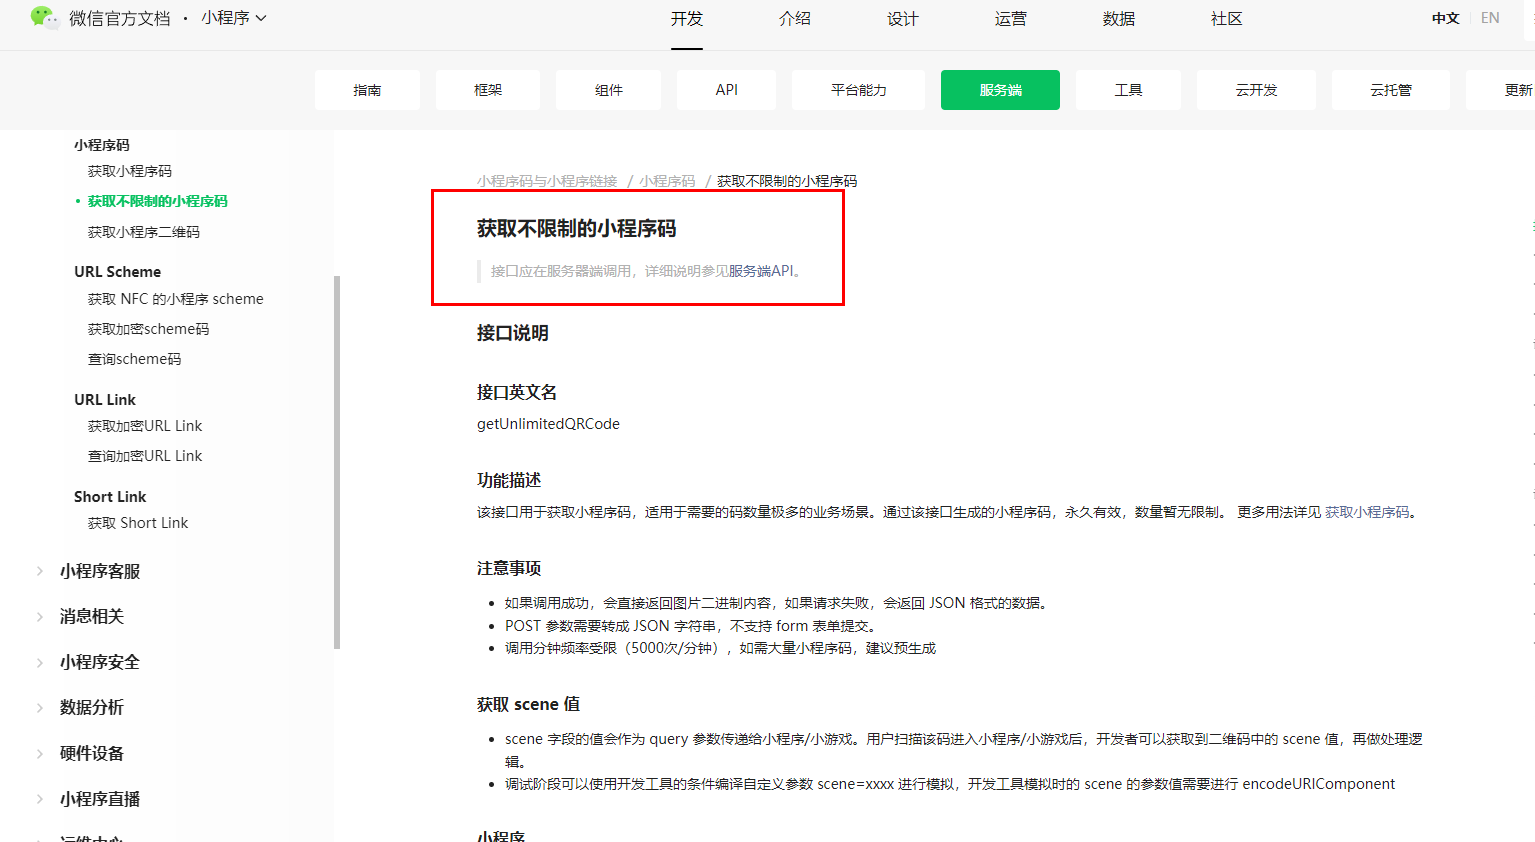Image resolution: width=1535 pixels, height=842 pixels.
Task: Open the 获取小程序码 link in 功能描述
Action: (1367, 512)
